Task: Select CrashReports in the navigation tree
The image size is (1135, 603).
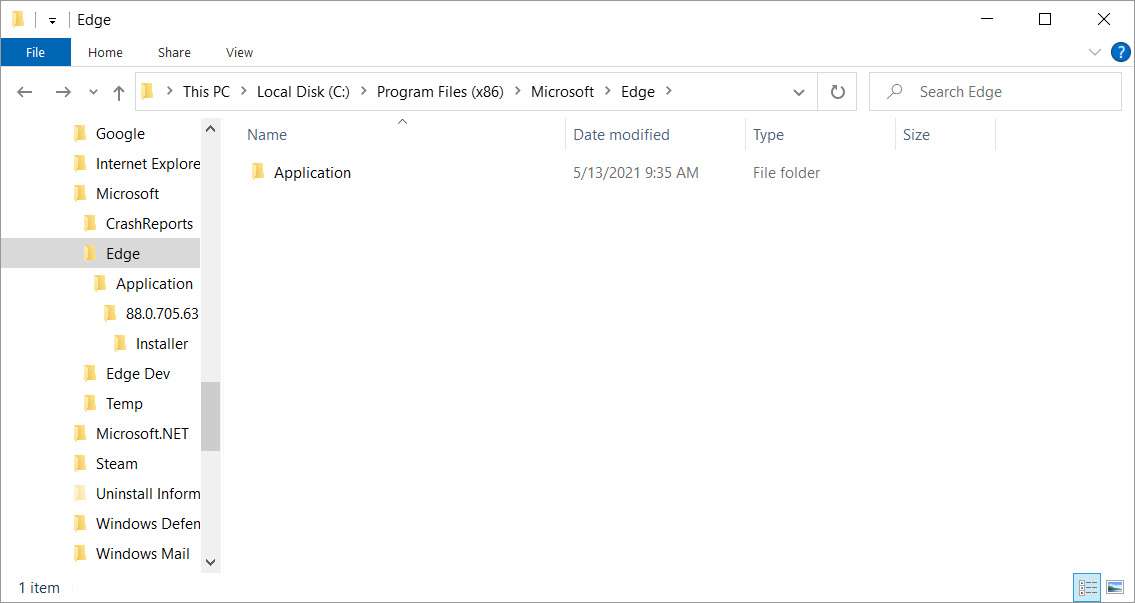Action: [x=149, y=224]
